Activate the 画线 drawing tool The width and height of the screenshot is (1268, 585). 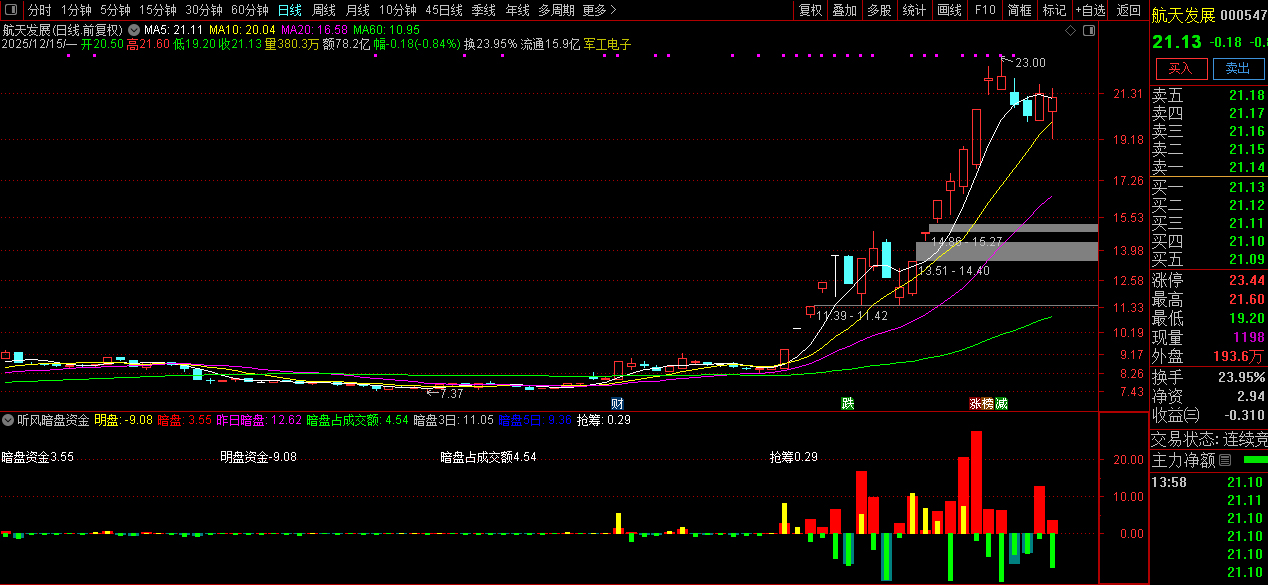[x=950, y=10]
